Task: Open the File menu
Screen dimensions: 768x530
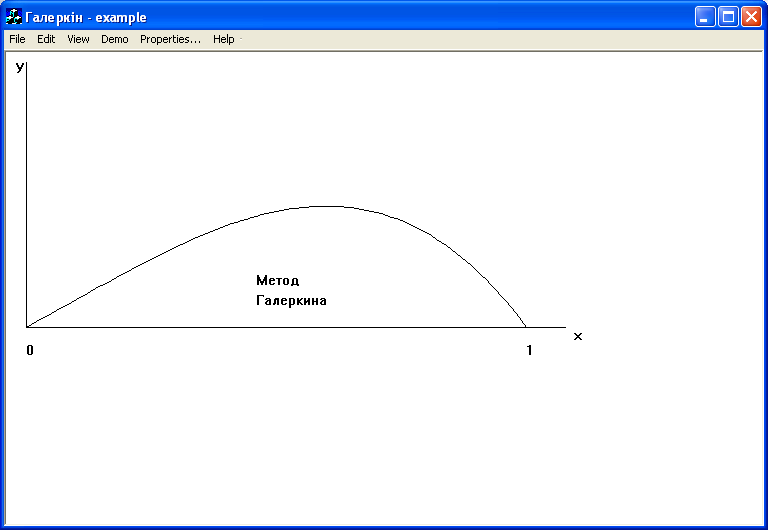Action: [x=17, y=39]
